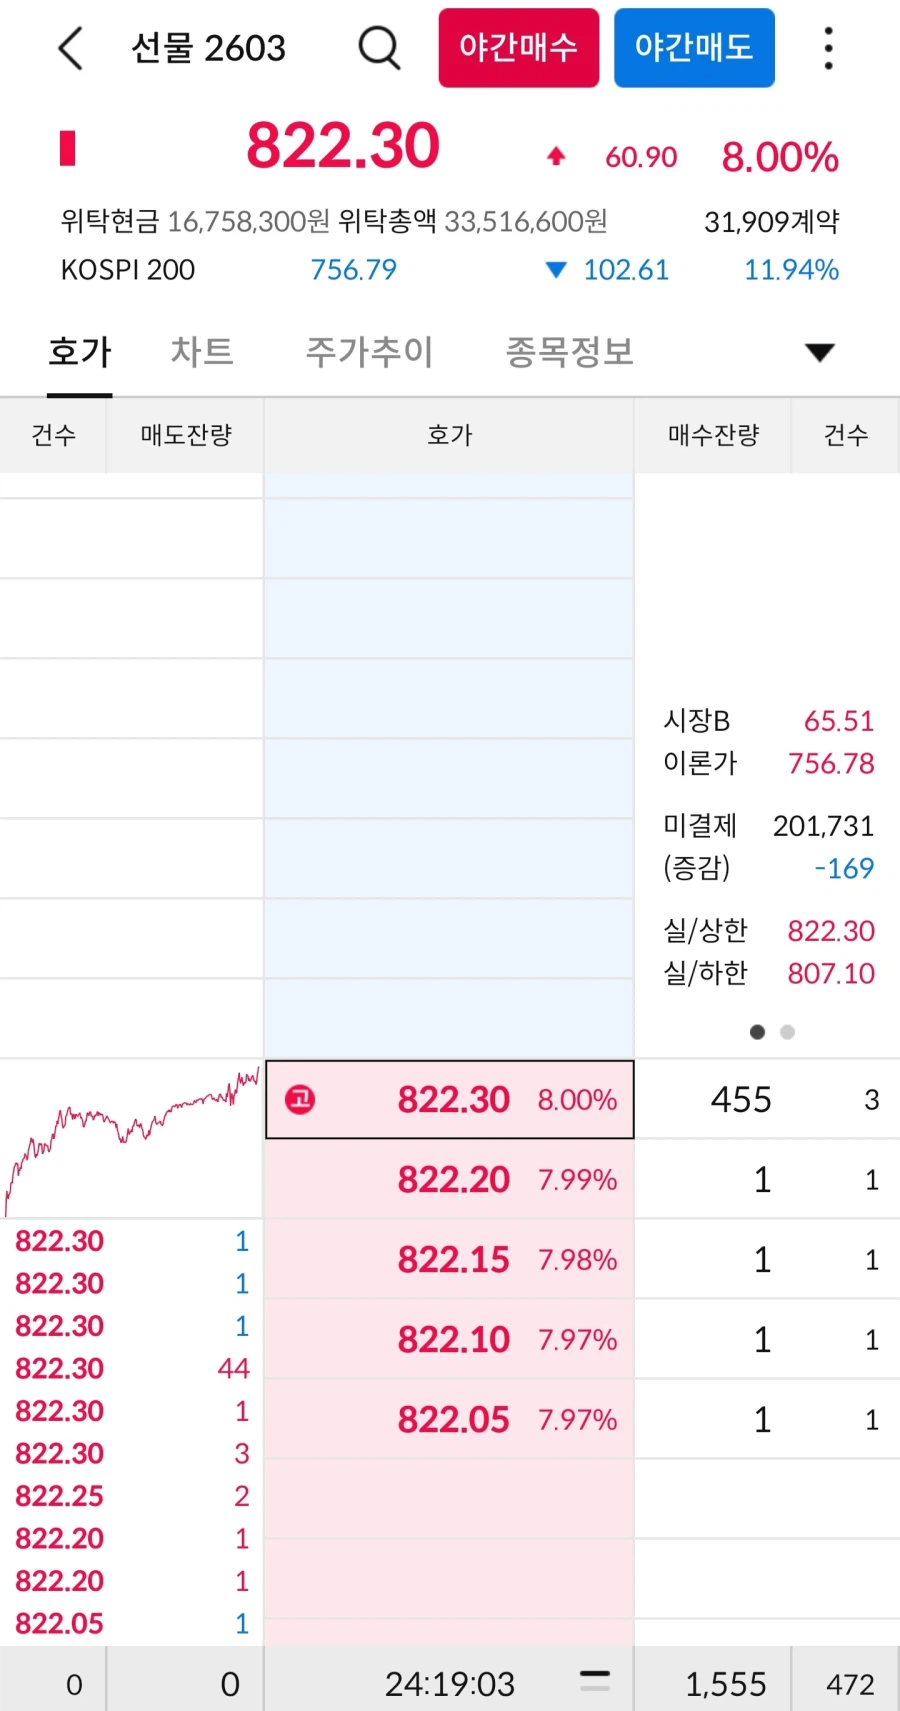The image size is (900, 1711).
Task: Select the second panel page dot
Action: (x=787, y=1032)
